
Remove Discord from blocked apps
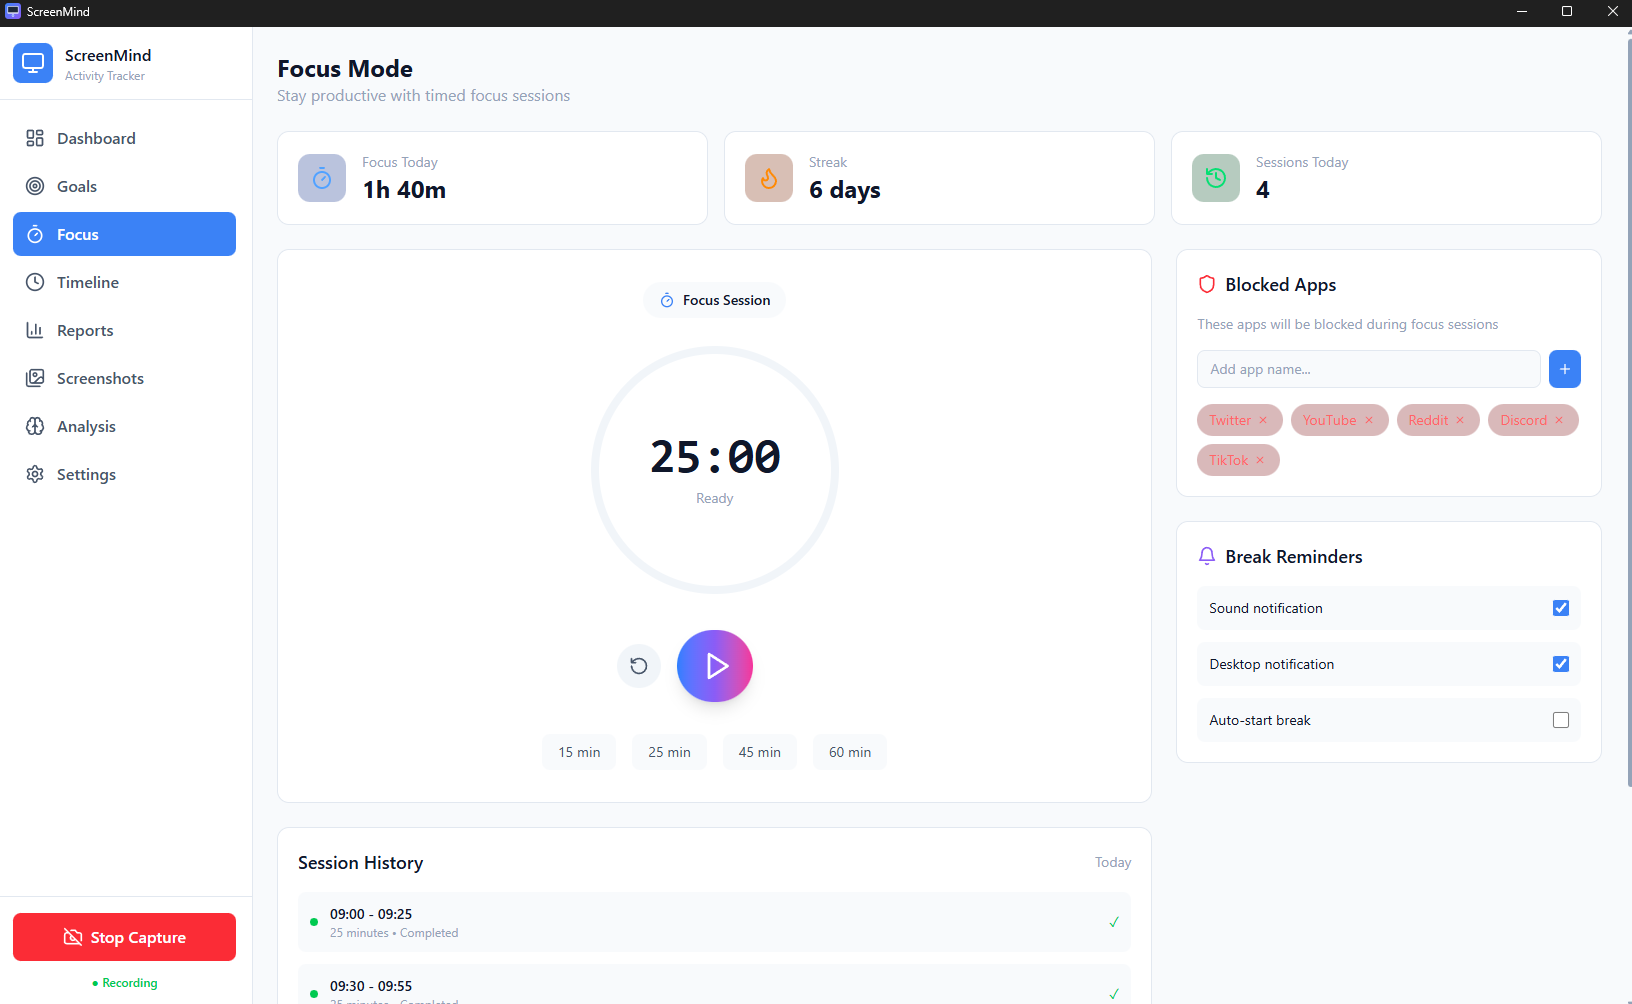click(1559, 420)
